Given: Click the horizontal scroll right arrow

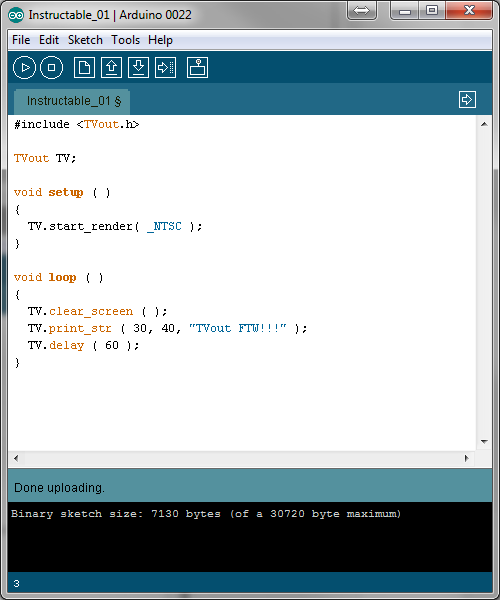Looking at the screenshot, I should click(x=466, y=458).
